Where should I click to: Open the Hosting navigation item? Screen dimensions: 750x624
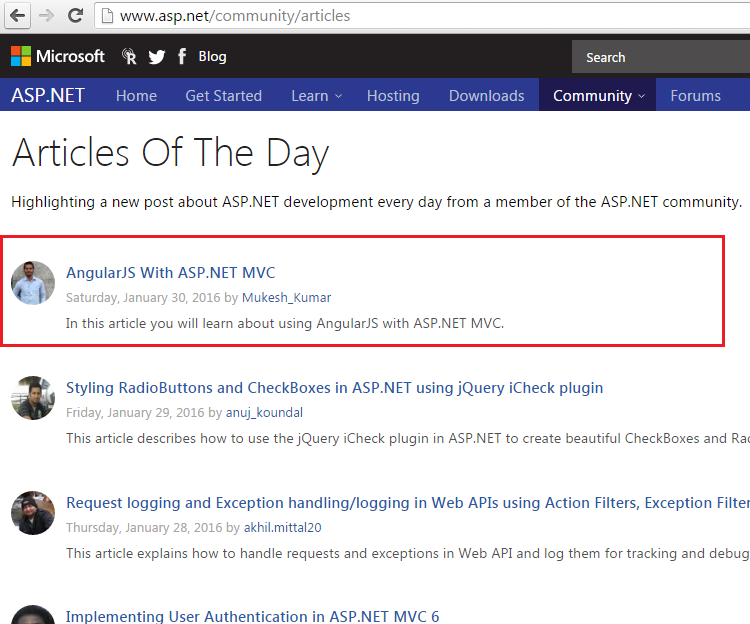pos(393,96)
